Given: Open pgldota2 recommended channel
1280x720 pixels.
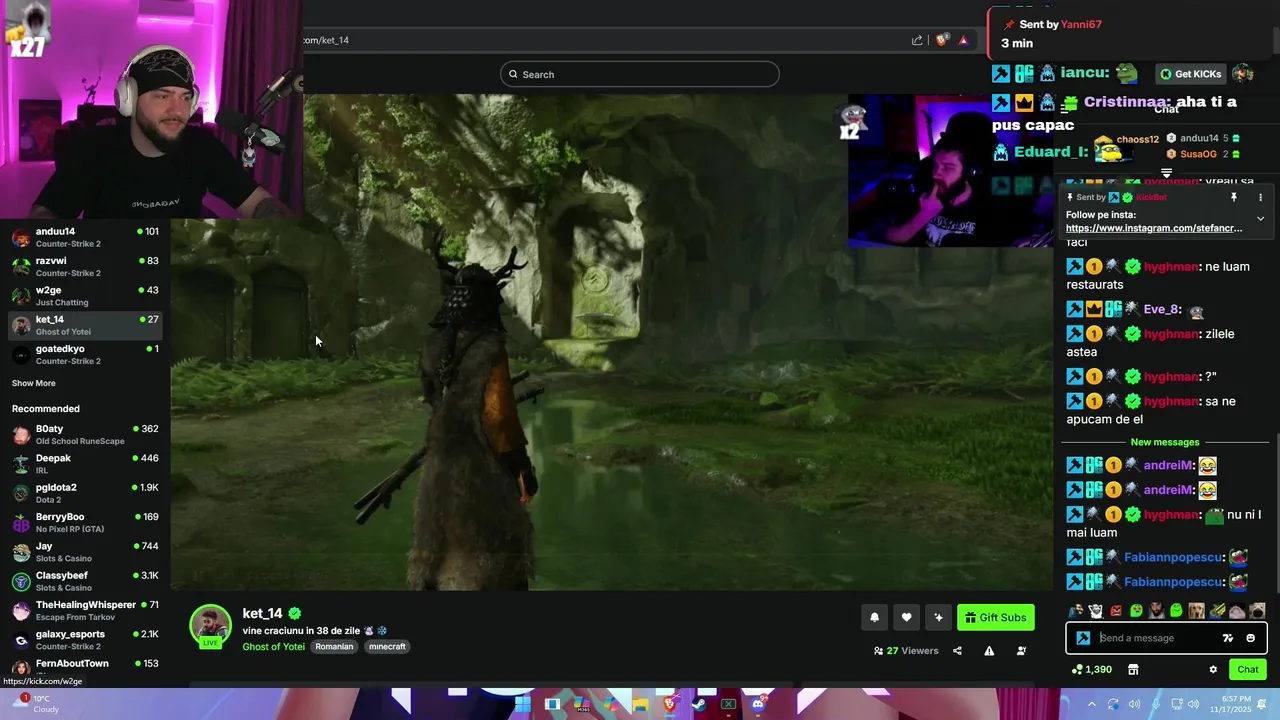Looking at the screenshot, I should click(85, 493).
